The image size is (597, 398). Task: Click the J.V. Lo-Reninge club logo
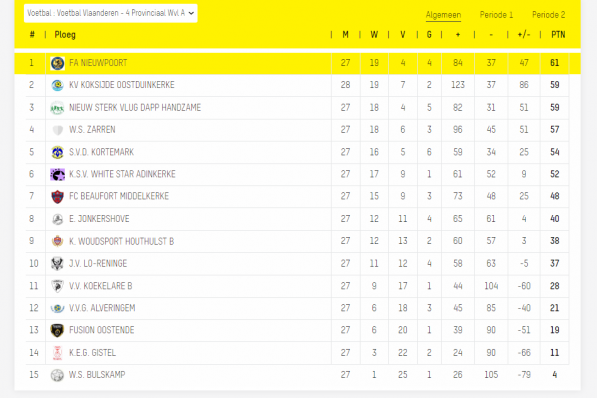[x=57, y=264]
